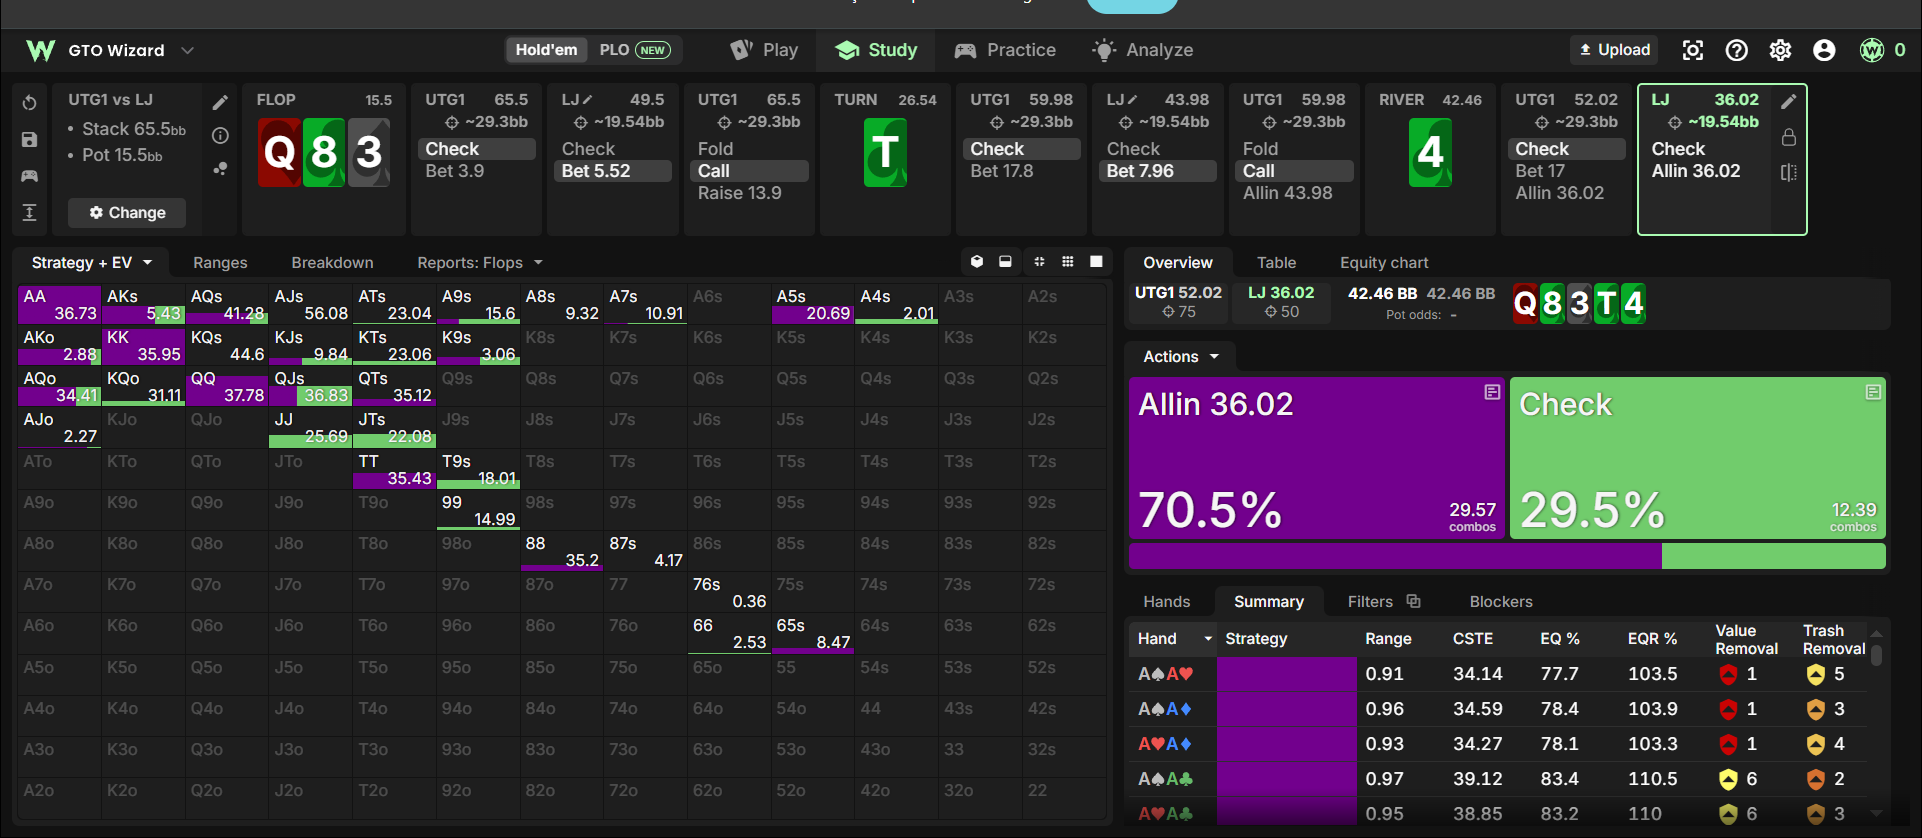Click the info circle icon beside Stack
This screenshot has width=1922, height=838.
[x=220, y=136]
